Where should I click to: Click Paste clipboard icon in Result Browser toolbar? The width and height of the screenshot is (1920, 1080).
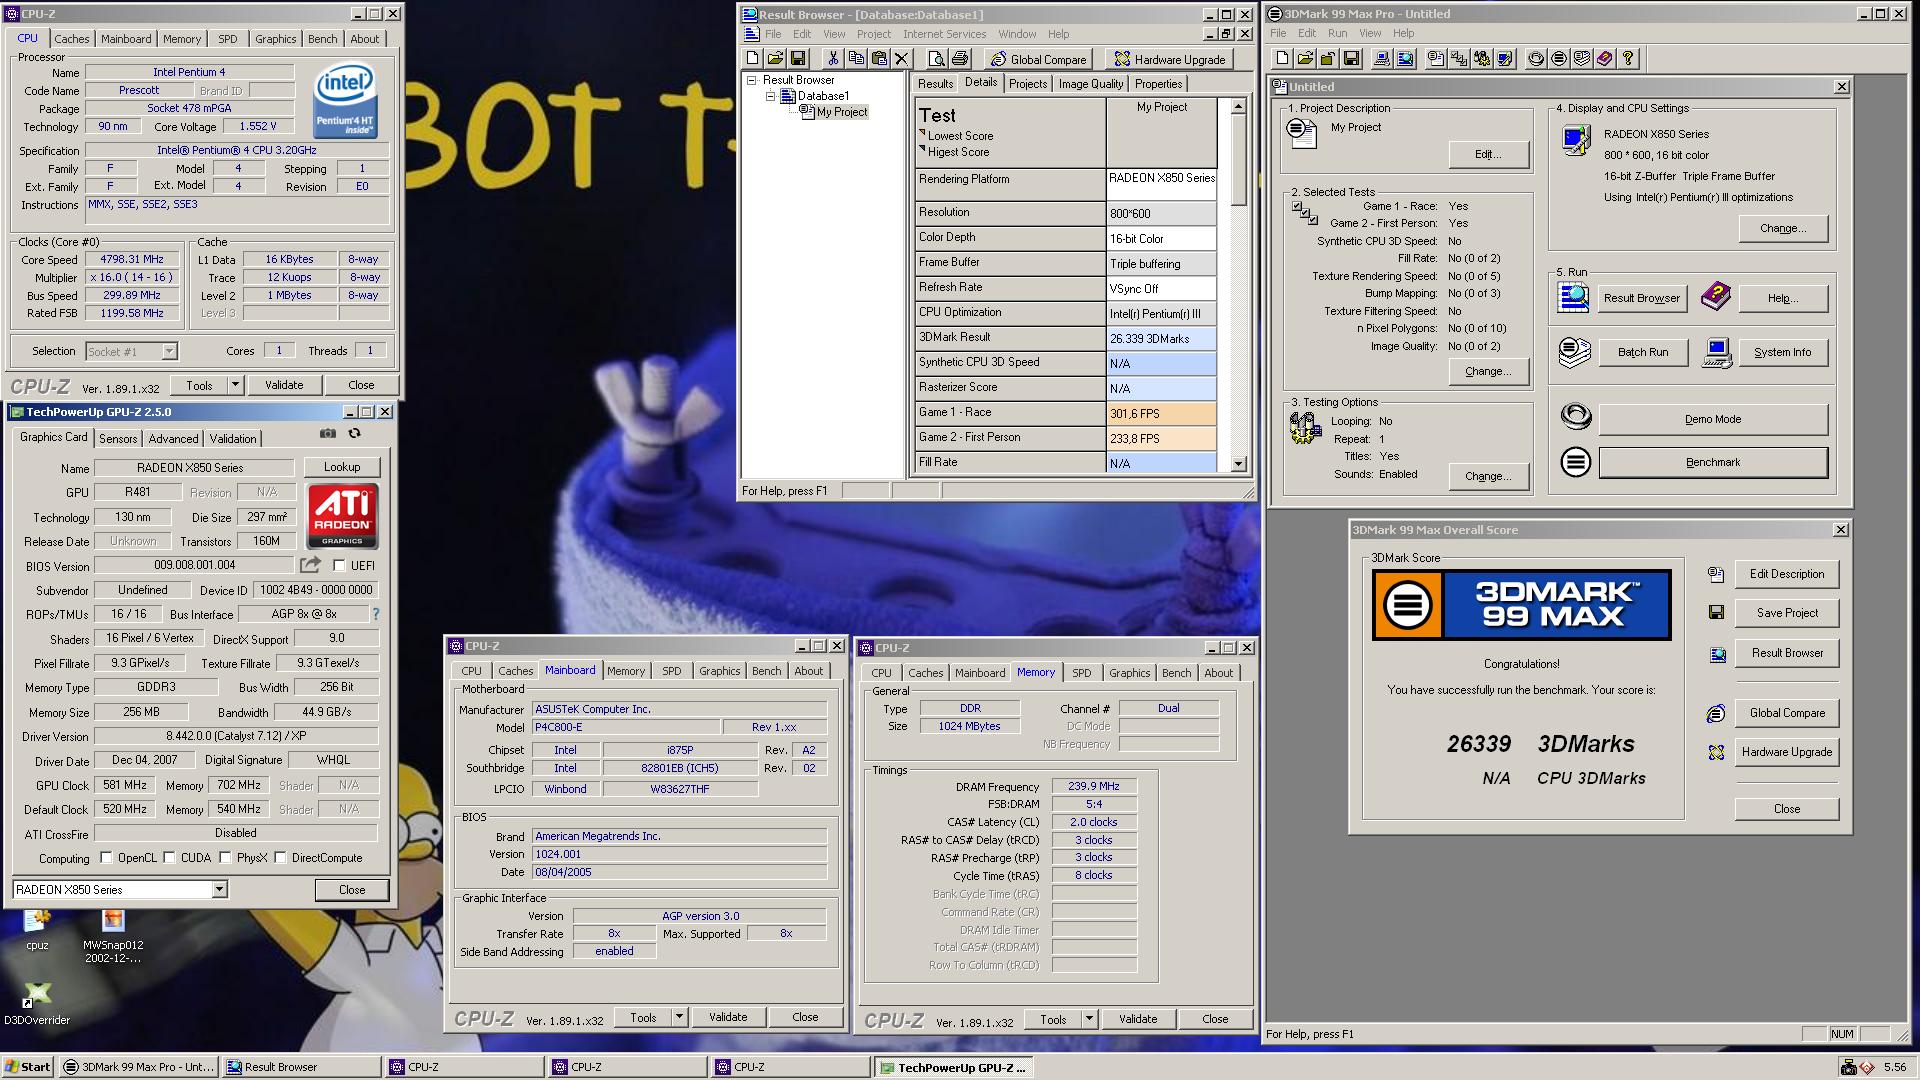coord(879,59)
